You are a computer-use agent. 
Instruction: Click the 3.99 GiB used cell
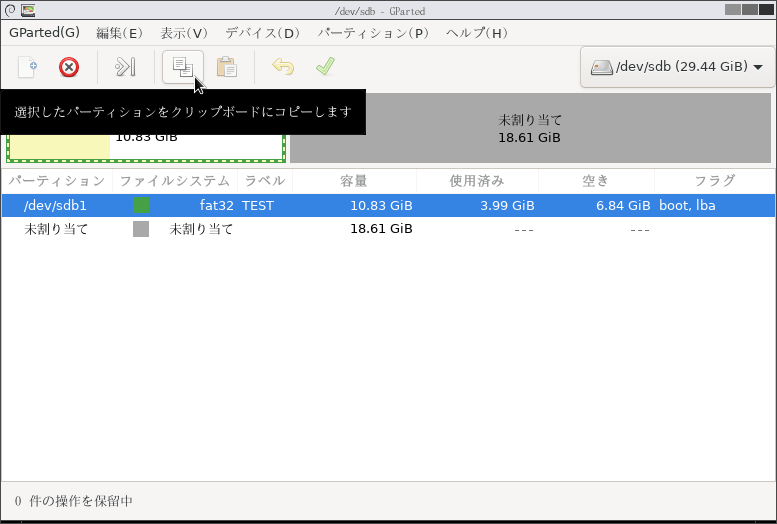(x=507, y=206)
